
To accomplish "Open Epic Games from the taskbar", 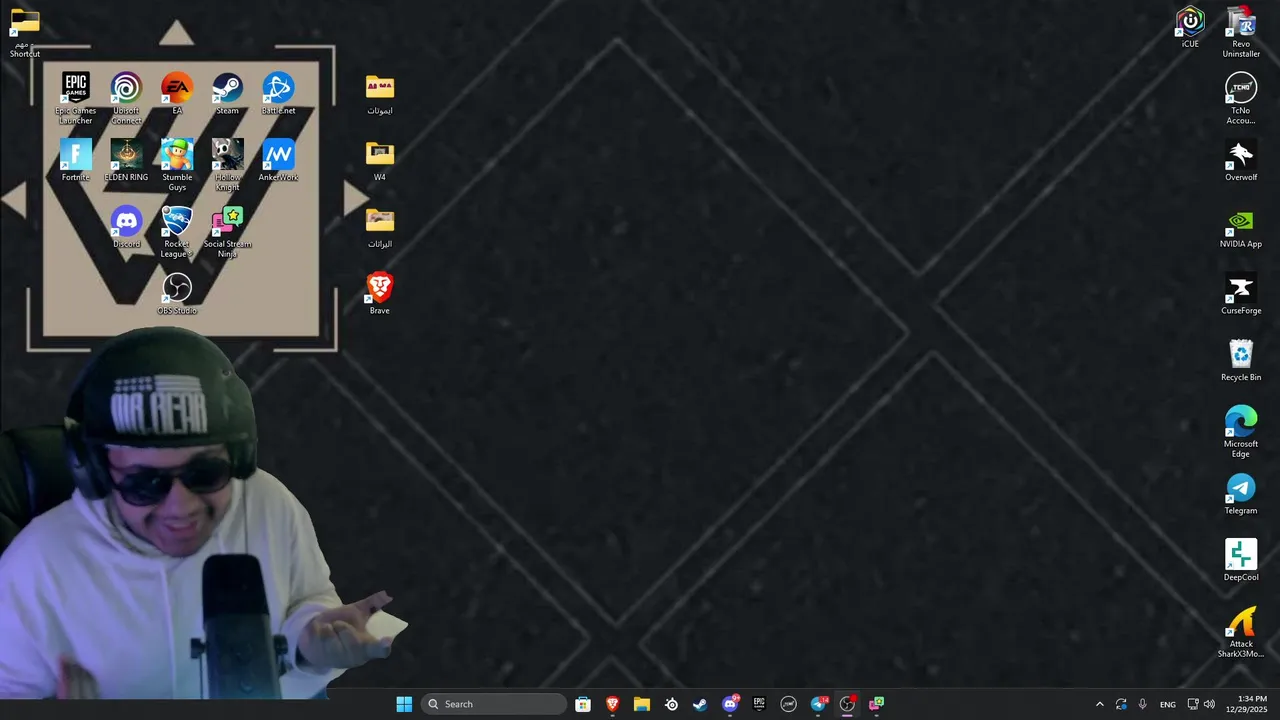I will [759, 704].
